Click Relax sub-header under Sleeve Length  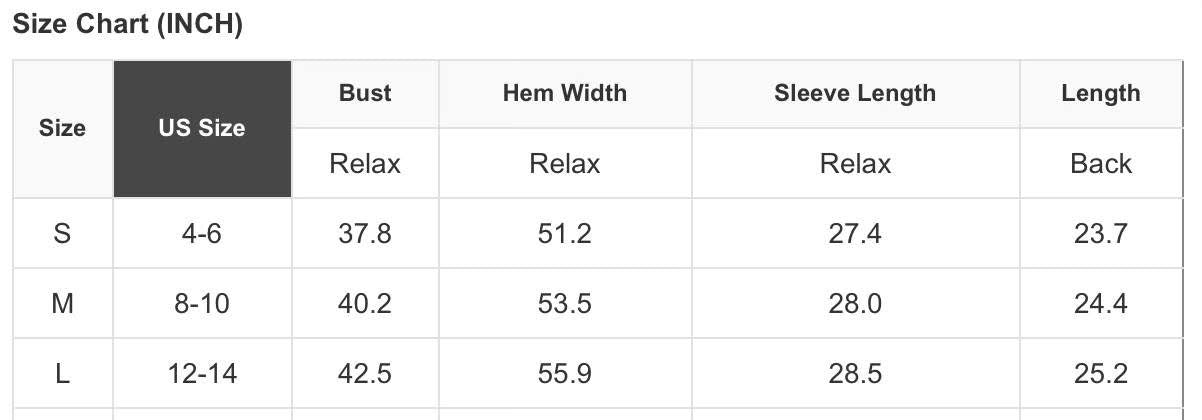855,163
